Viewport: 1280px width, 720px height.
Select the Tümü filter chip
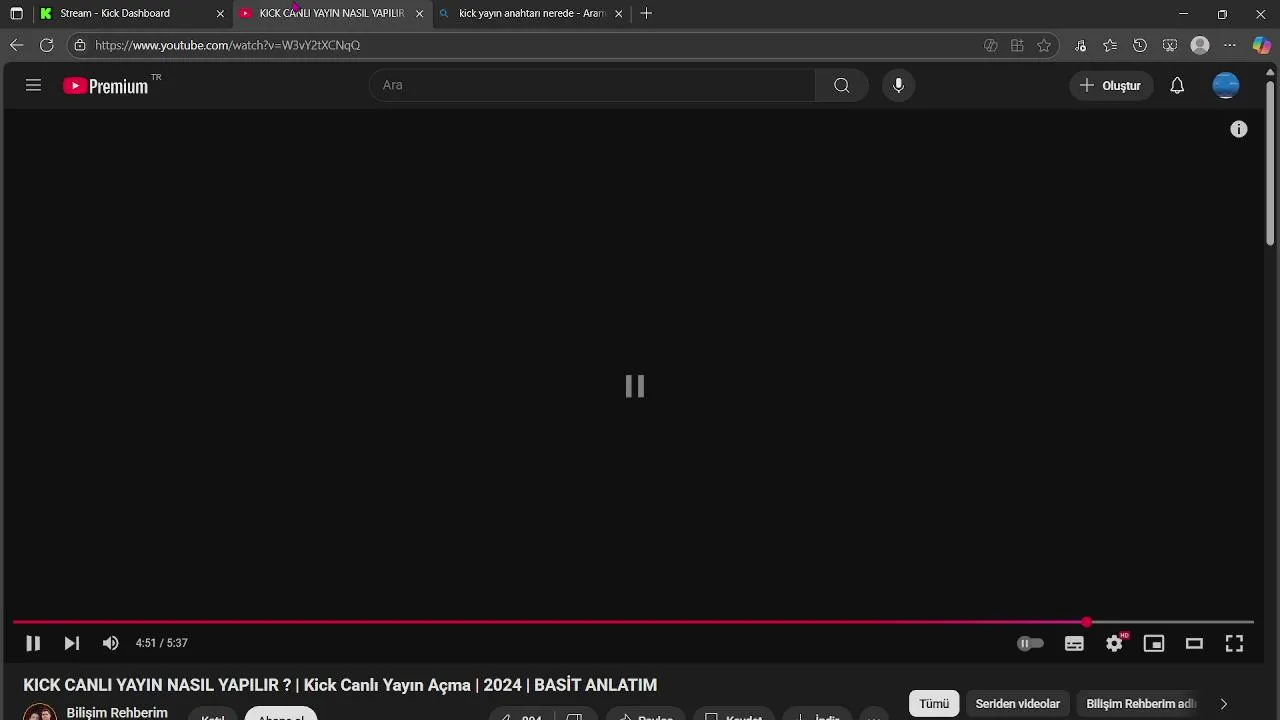click(x=934, y=704)
